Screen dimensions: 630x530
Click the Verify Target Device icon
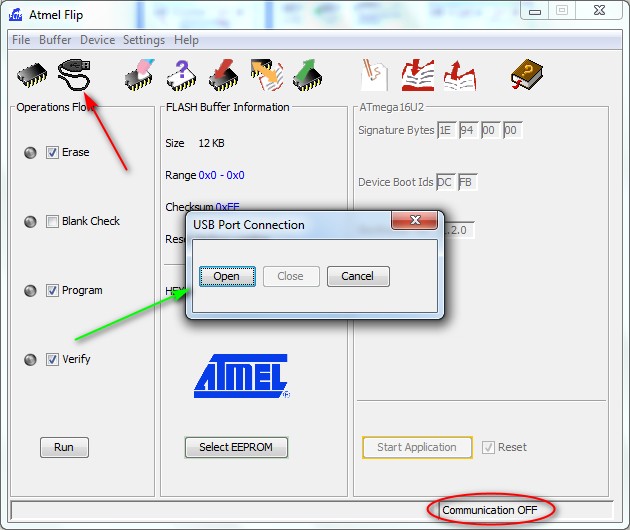point(266,75)
